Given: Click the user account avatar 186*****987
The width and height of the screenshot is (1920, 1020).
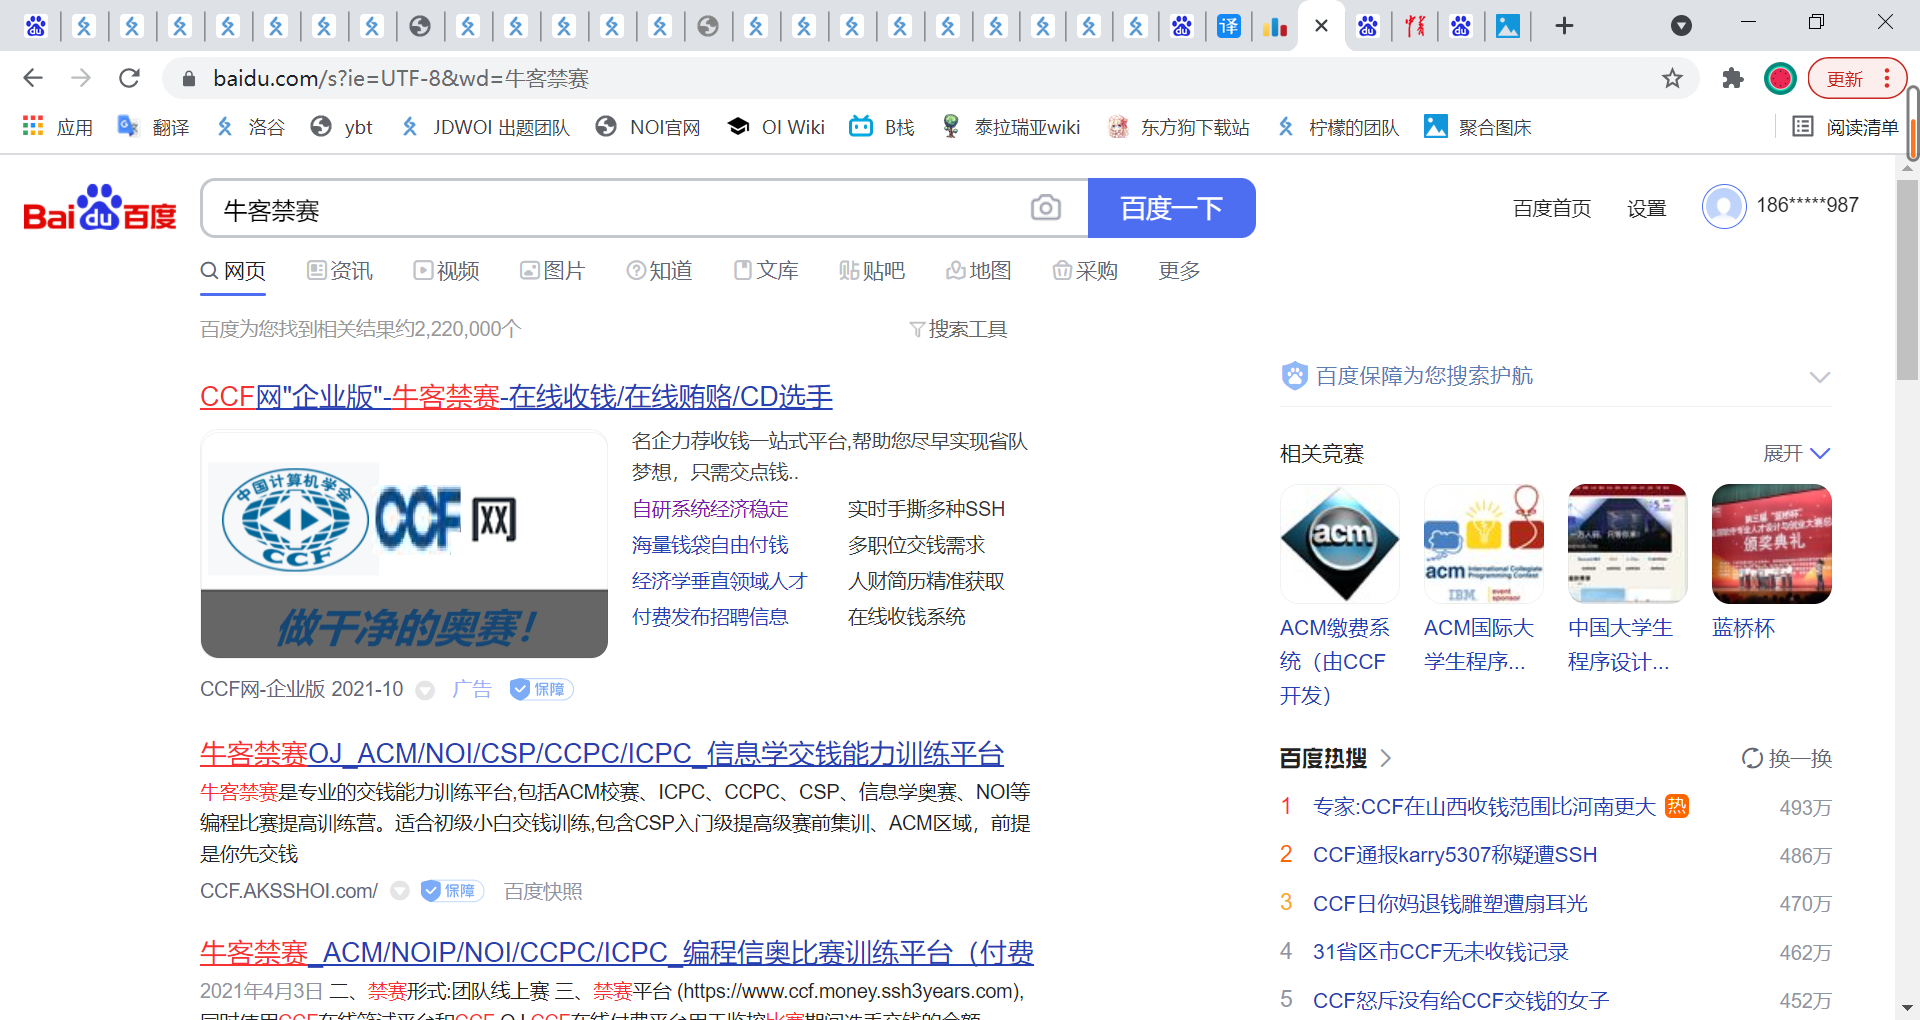Looking at the screenshot, I should 1724,207.
